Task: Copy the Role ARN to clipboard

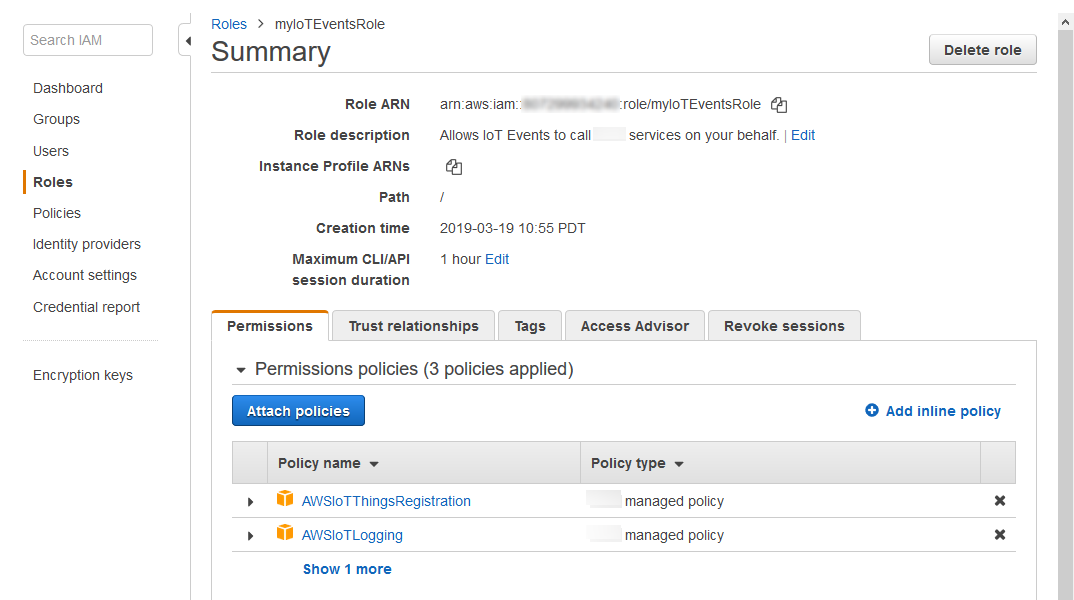Action: (780, 105)
